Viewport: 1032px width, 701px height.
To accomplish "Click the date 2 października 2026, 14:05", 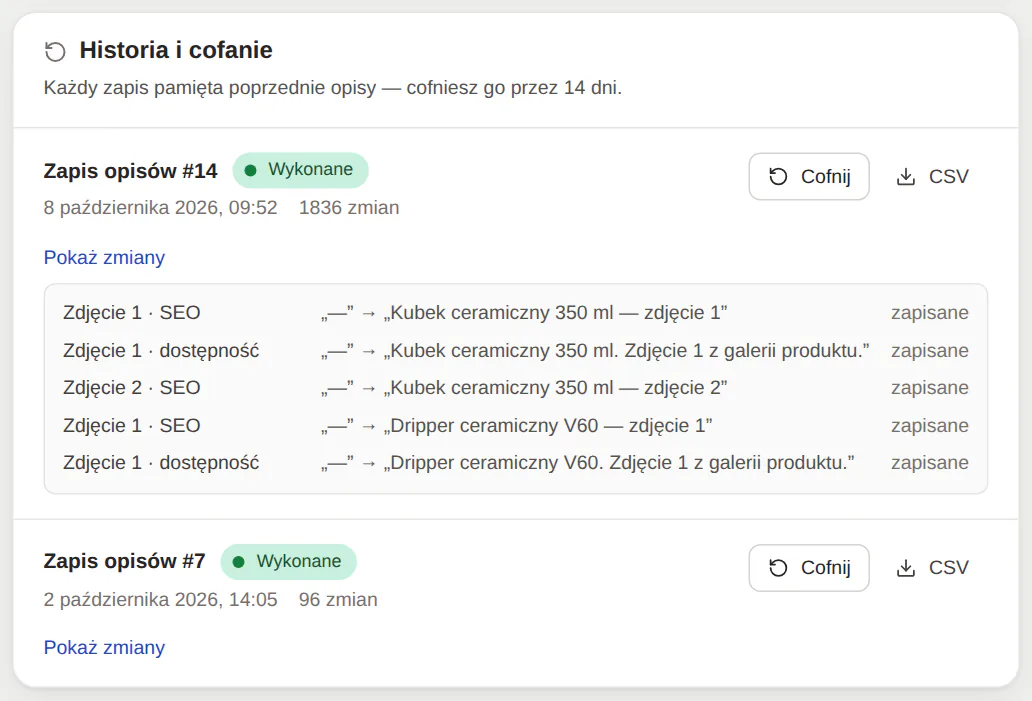I will tap(161, 600).
